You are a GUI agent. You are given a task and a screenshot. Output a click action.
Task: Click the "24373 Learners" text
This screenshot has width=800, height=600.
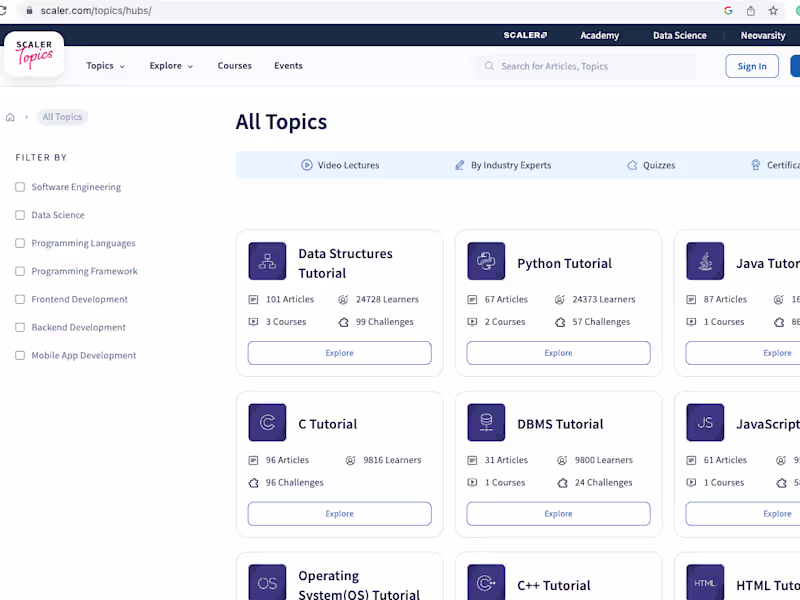[604, 299]
